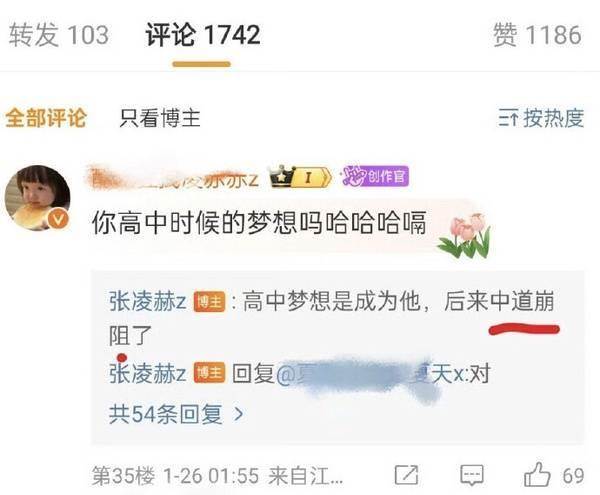Tap the orange V verification badge

pyautogui.click(x=59, y=219)
